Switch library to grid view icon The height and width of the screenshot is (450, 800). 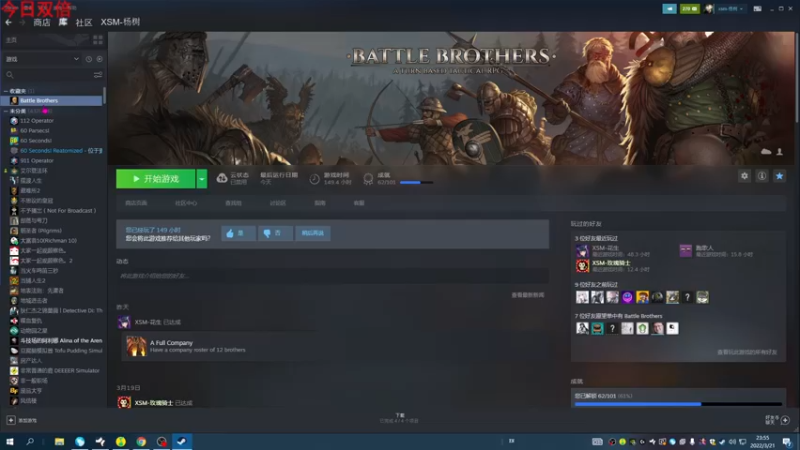(97, 40)
